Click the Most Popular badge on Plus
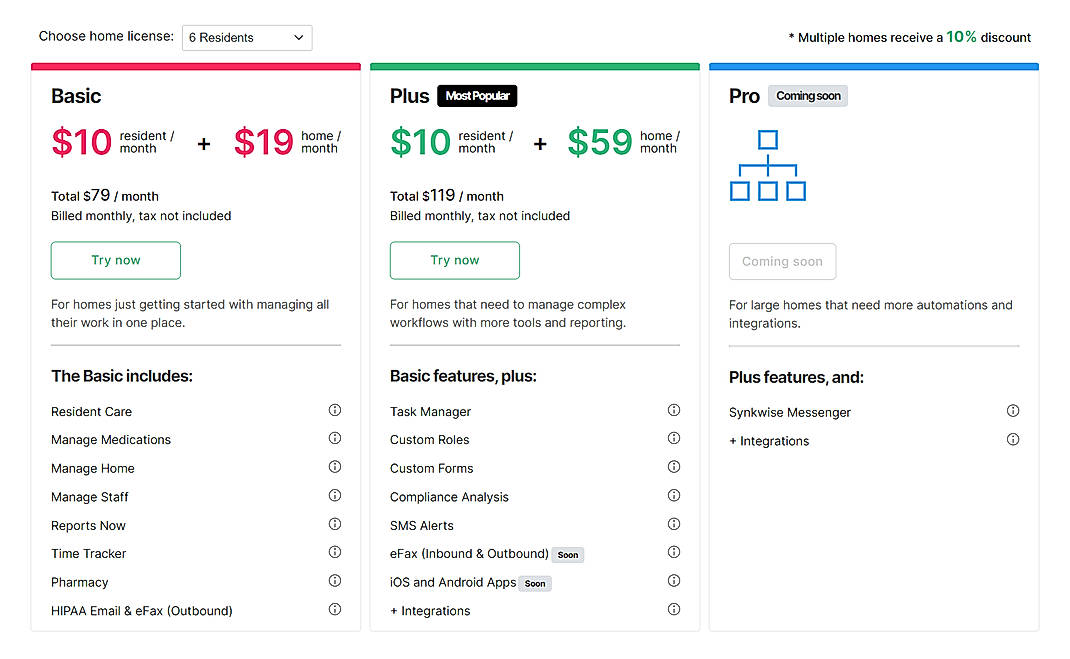 [x=476, y=96]
